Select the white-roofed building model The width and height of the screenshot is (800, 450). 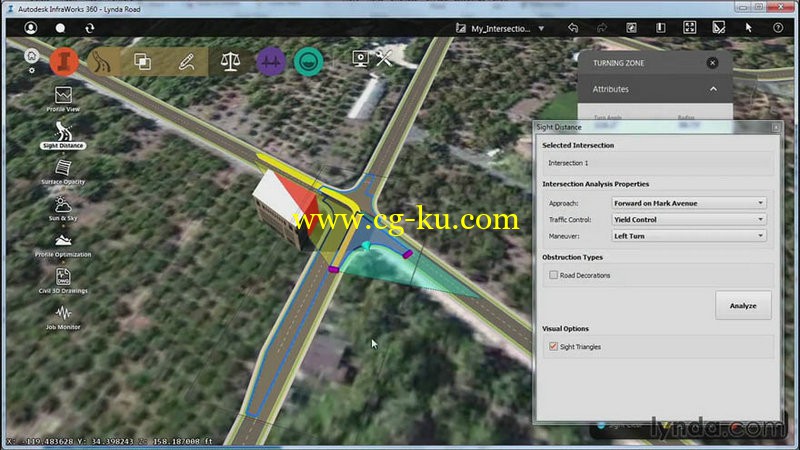[285, 208]
